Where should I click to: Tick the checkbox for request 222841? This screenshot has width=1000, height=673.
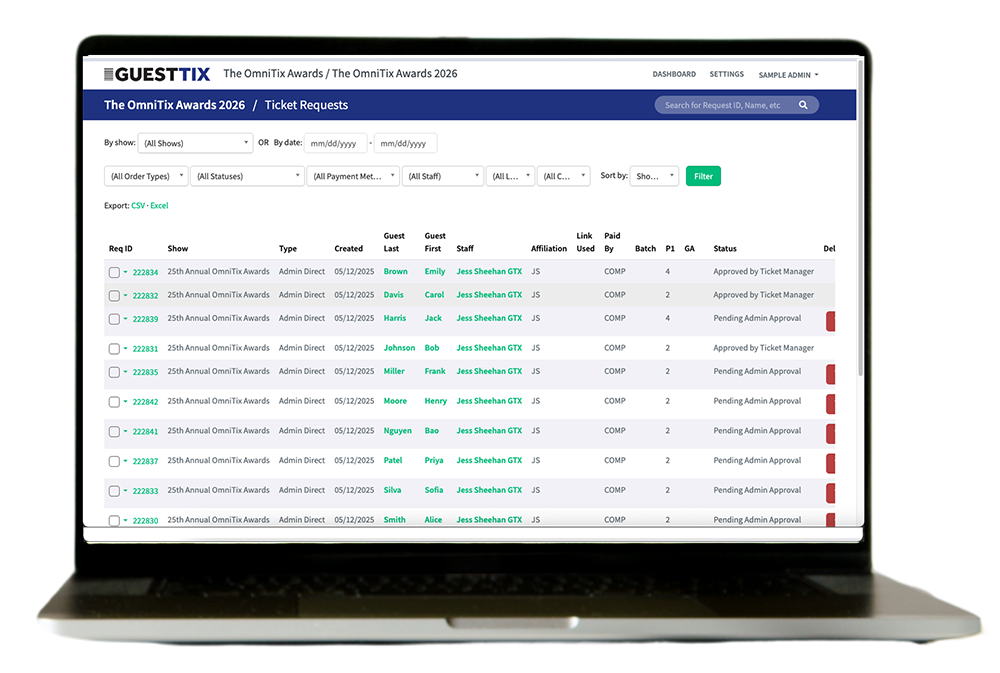click(x=114, y=432)
